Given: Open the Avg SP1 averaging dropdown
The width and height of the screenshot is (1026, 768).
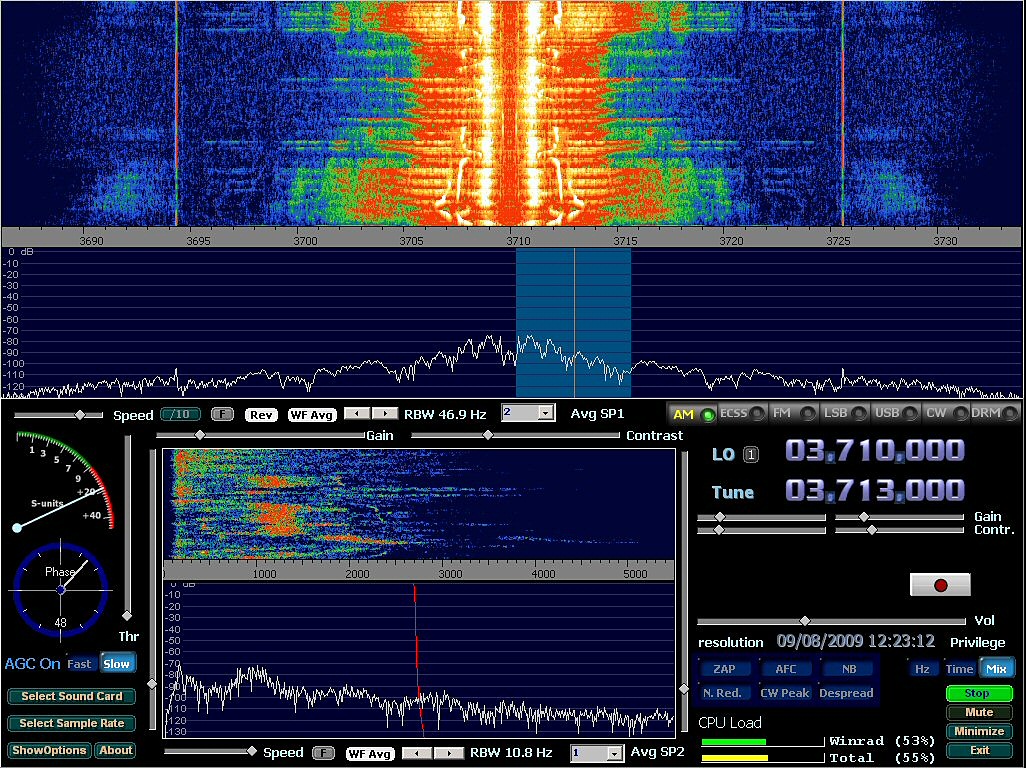Looking at the screenshot, I should coord(546,413).
